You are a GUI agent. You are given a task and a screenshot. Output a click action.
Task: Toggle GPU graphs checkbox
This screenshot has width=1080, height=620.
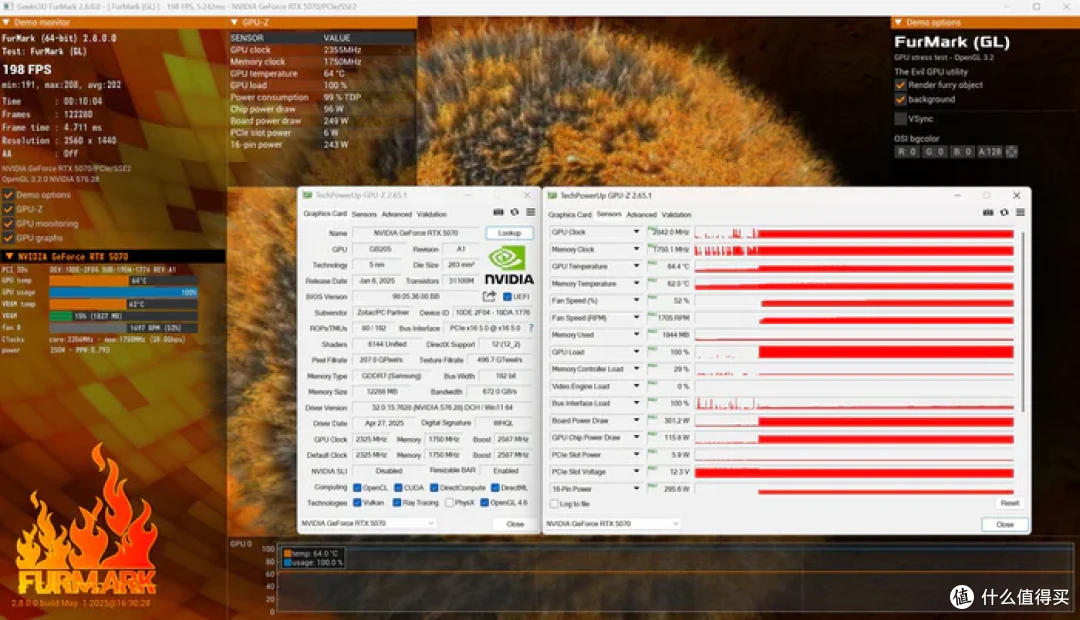(8, 238)
